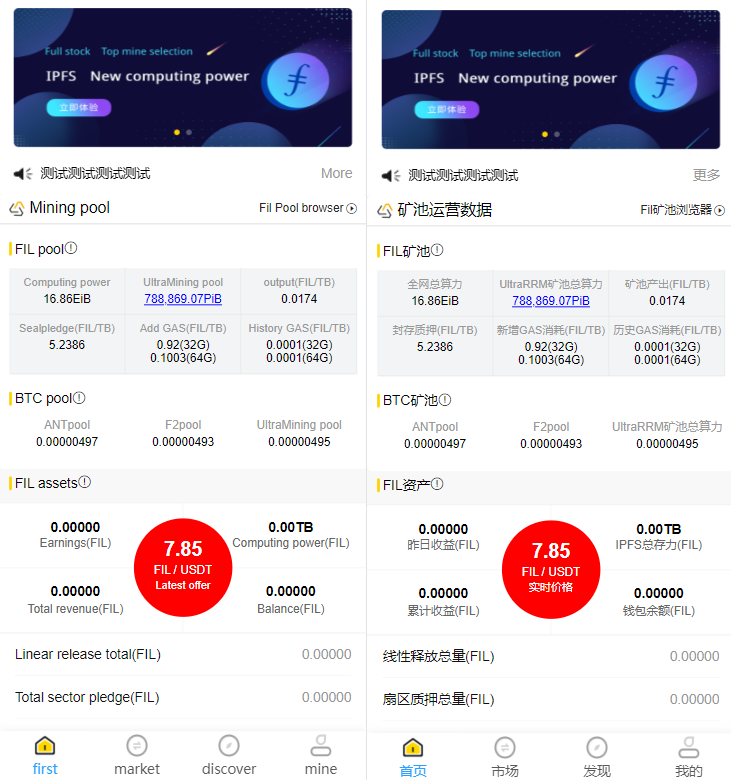Open the 我的 profile tab
This screenshot has height=780, width=731.
pos(689,758)
